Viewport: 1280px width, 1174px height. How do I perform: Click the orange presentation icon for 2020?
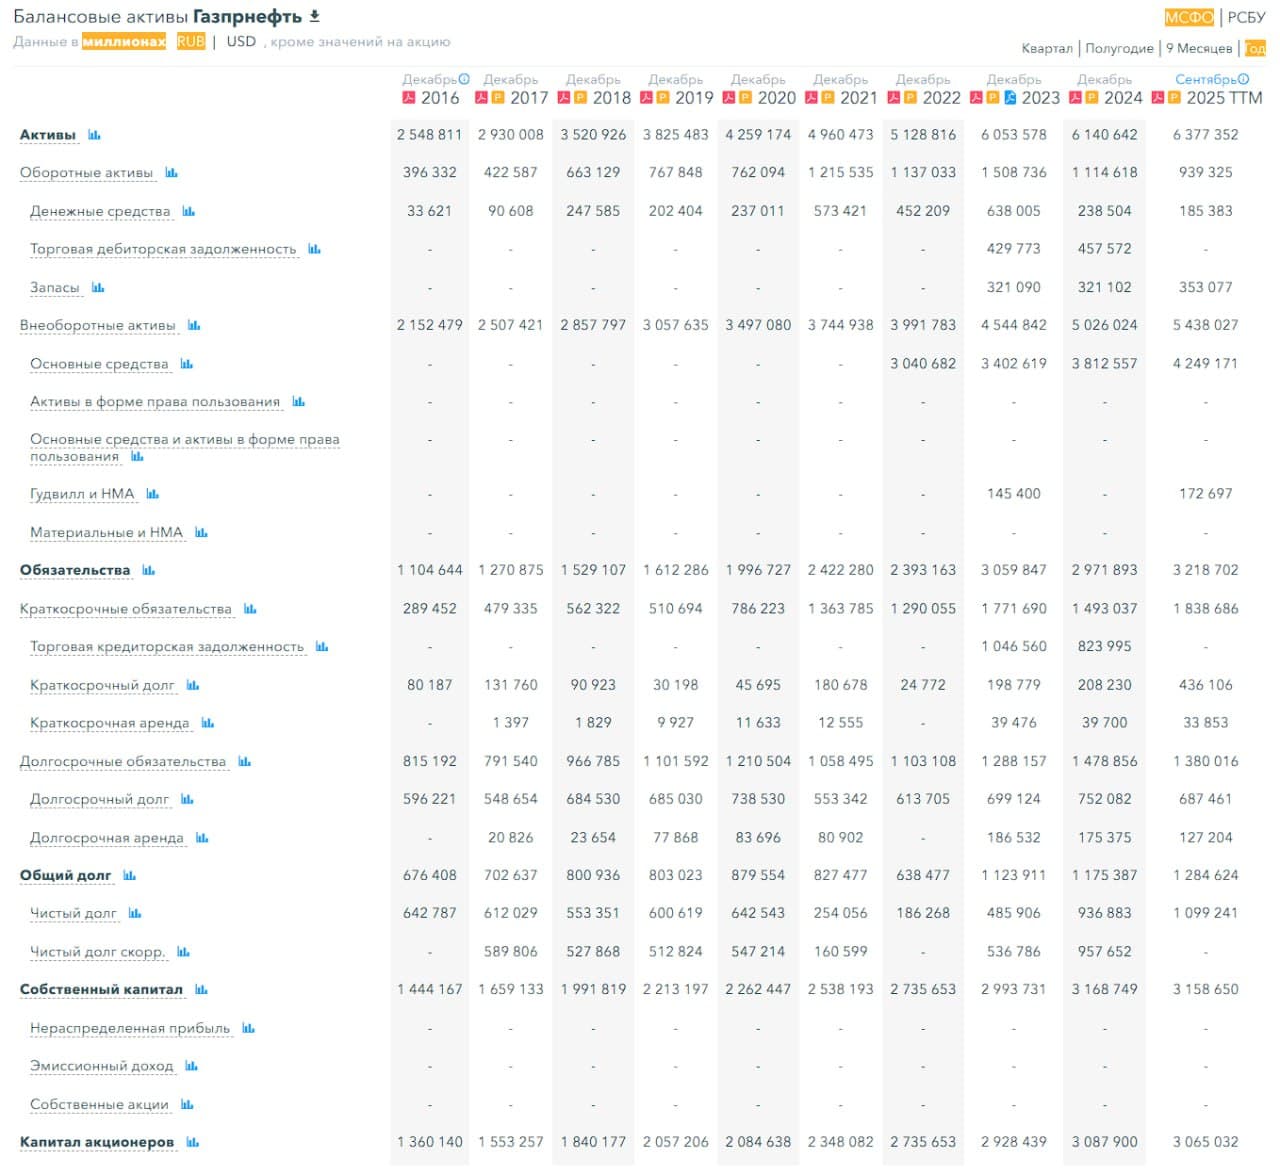click(745, 98)
